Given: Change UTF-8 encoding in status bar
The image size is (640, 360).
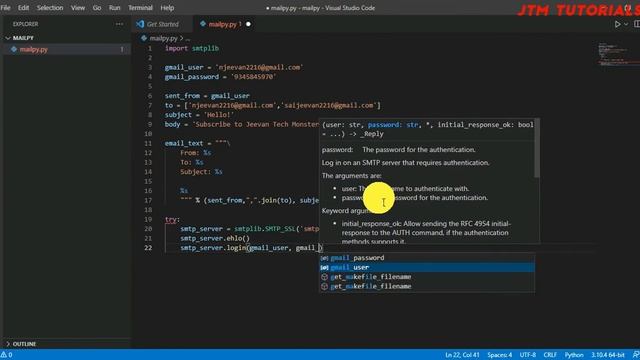Looking at the screenshot, I should point(528,355).
